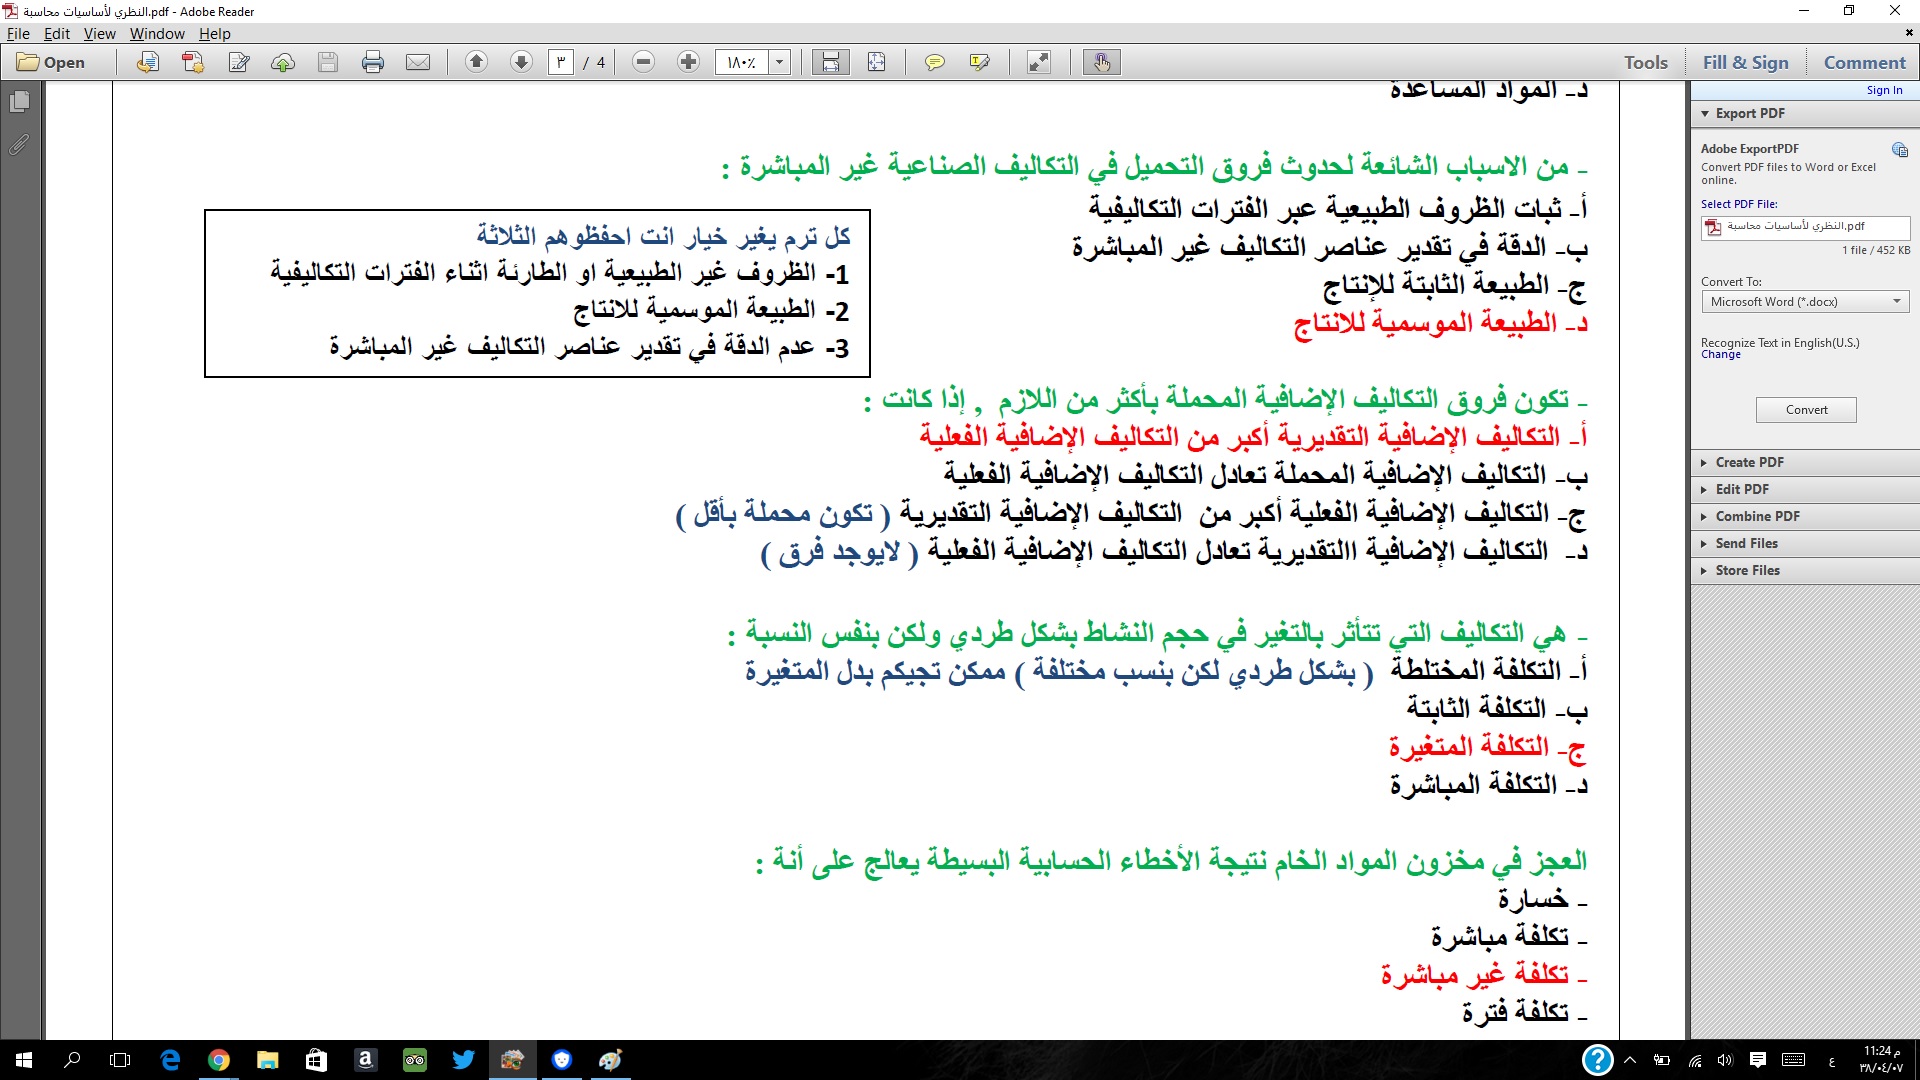The width and height of the screenshot is (1920, 1080).
Task: Open Amazon app from taskbar
Action: [x=365, y=1060]
